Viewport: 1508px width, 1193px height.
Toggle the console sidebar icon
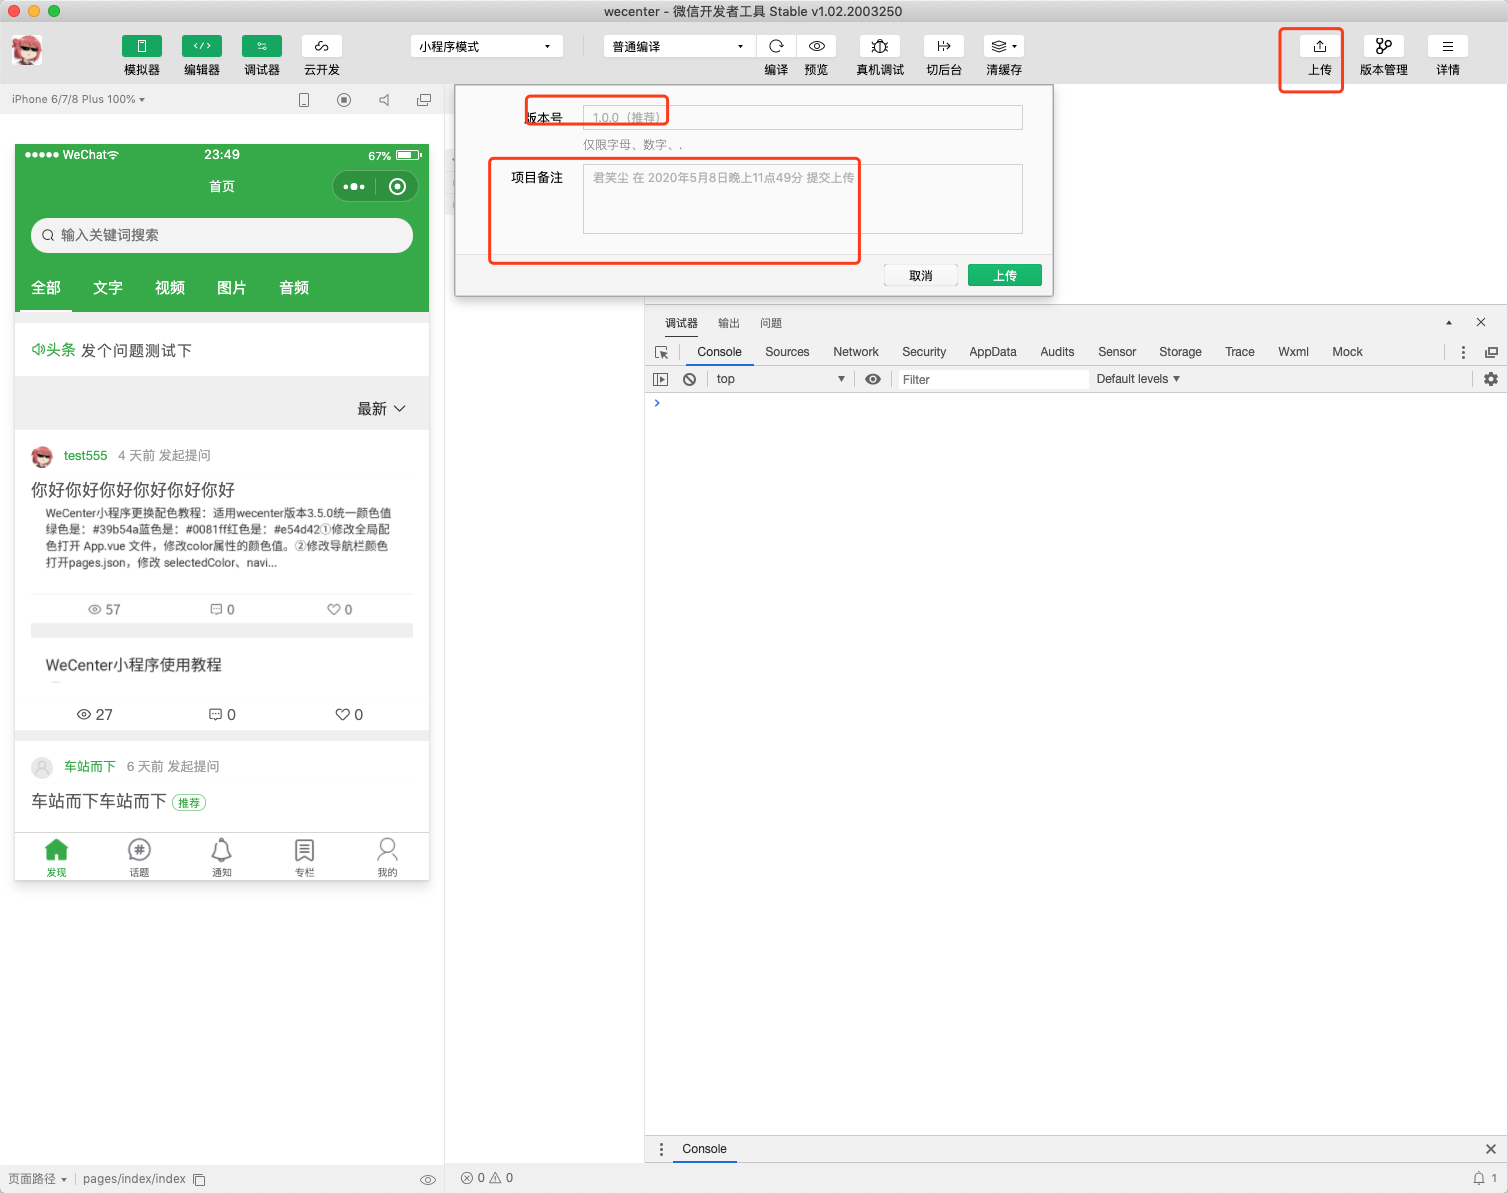(660, 379)
